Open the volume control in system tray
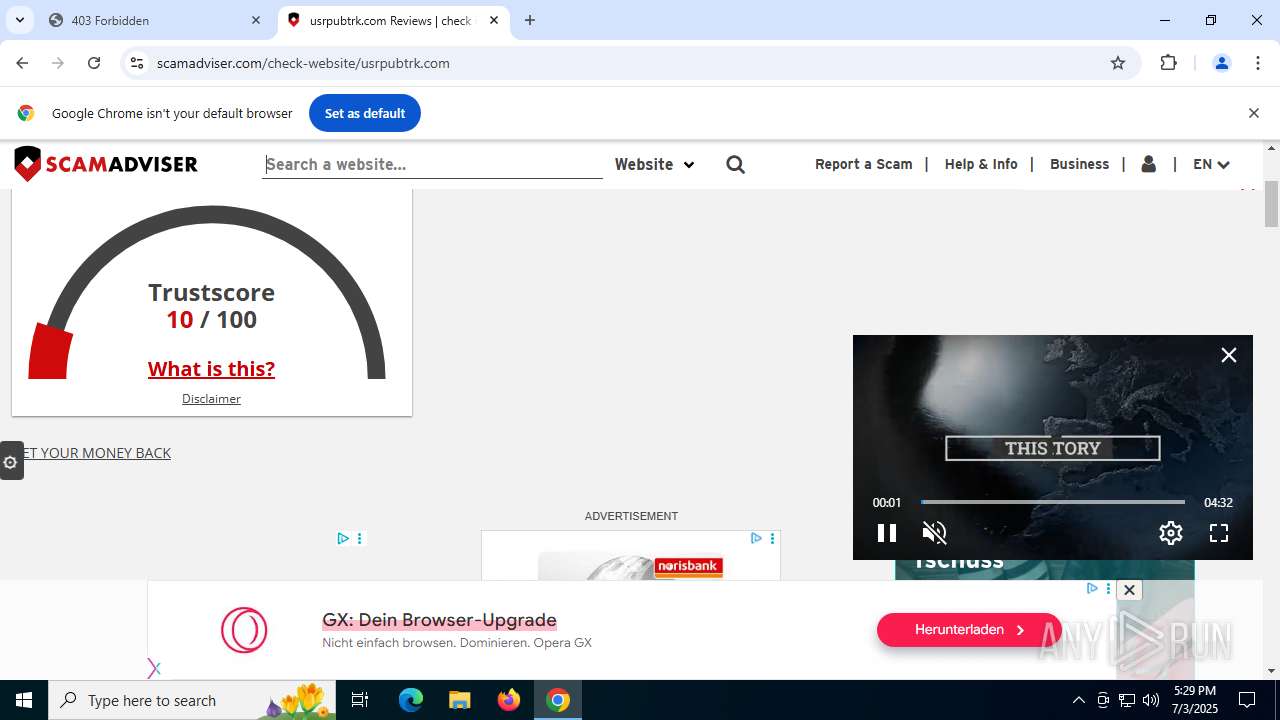1280x720 pixels. point(1151,700)
